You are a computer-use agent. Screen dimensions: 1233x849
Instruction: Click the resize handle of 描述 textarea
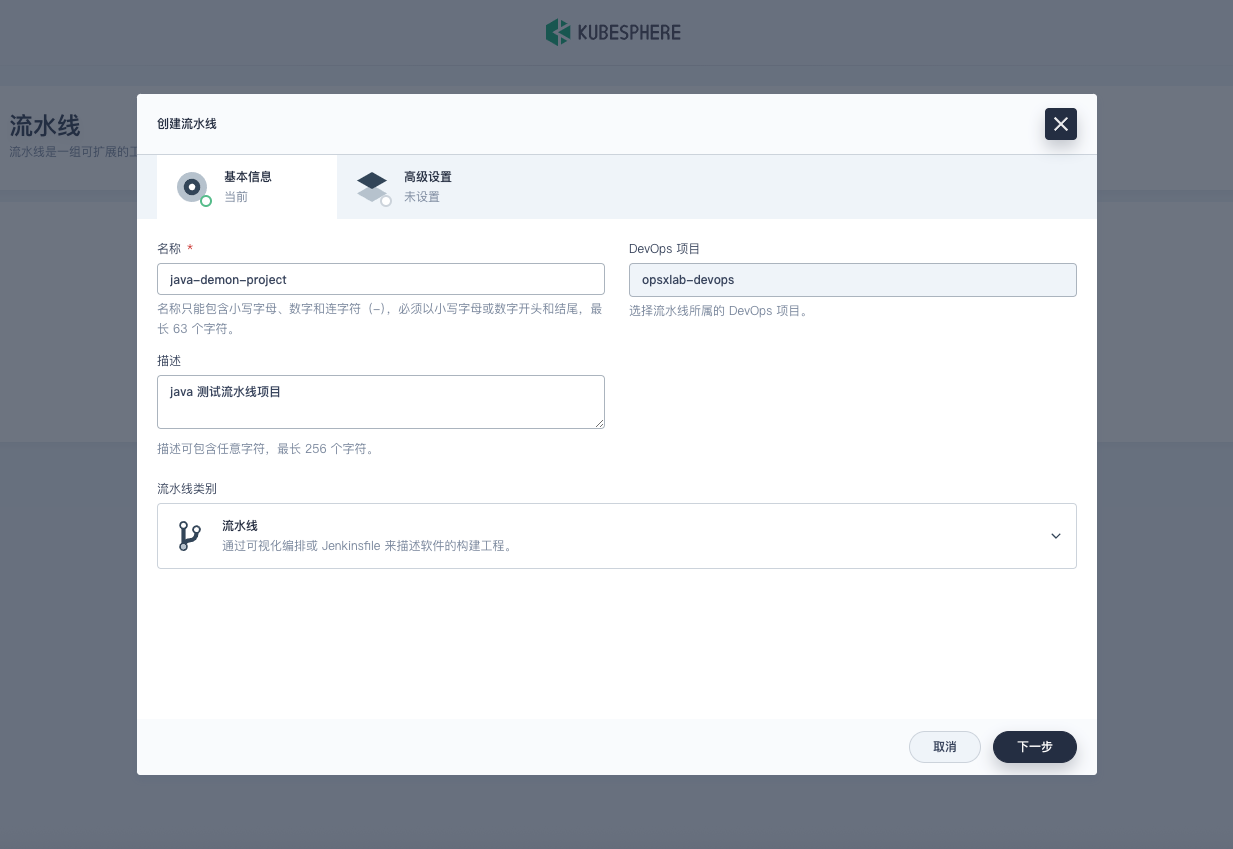coord(599,423)
